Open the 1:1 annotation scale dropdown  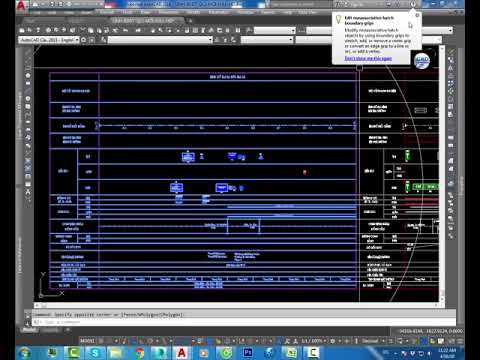pos(314,341)
